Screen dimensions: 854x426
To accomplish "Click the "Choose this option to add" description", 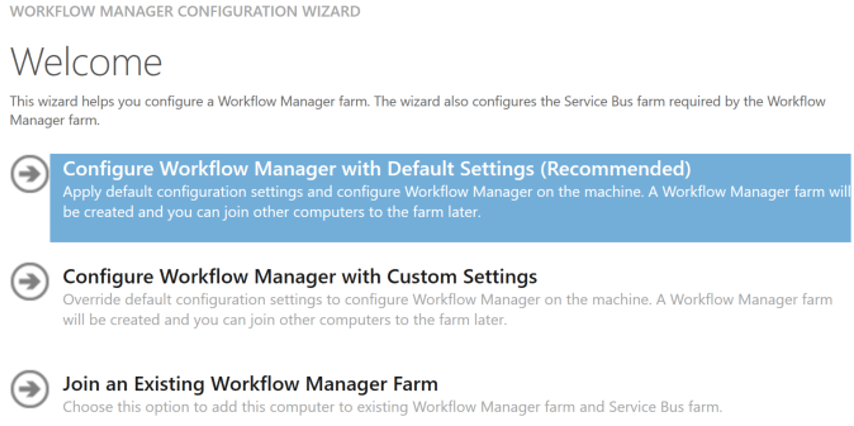I will (392, 407).
